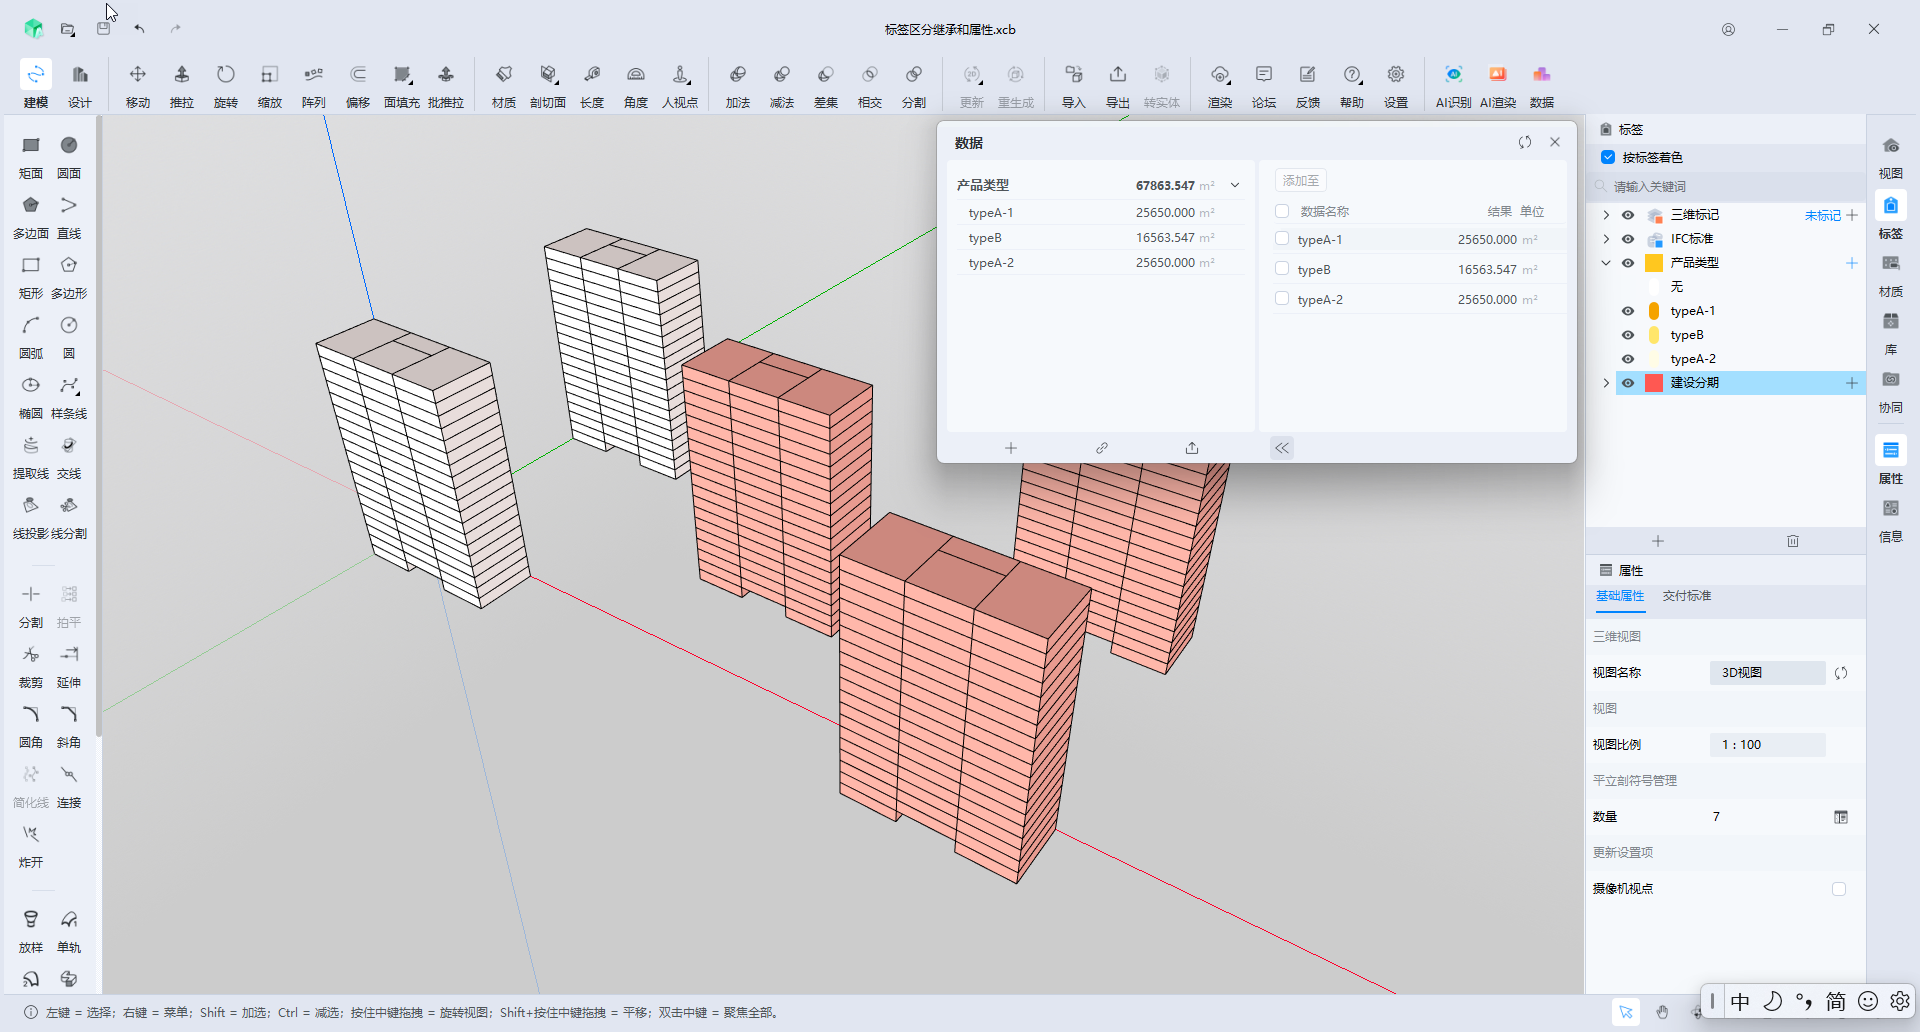
Task: Expand the 建设分期 tree node
Action: point(1606,383)
